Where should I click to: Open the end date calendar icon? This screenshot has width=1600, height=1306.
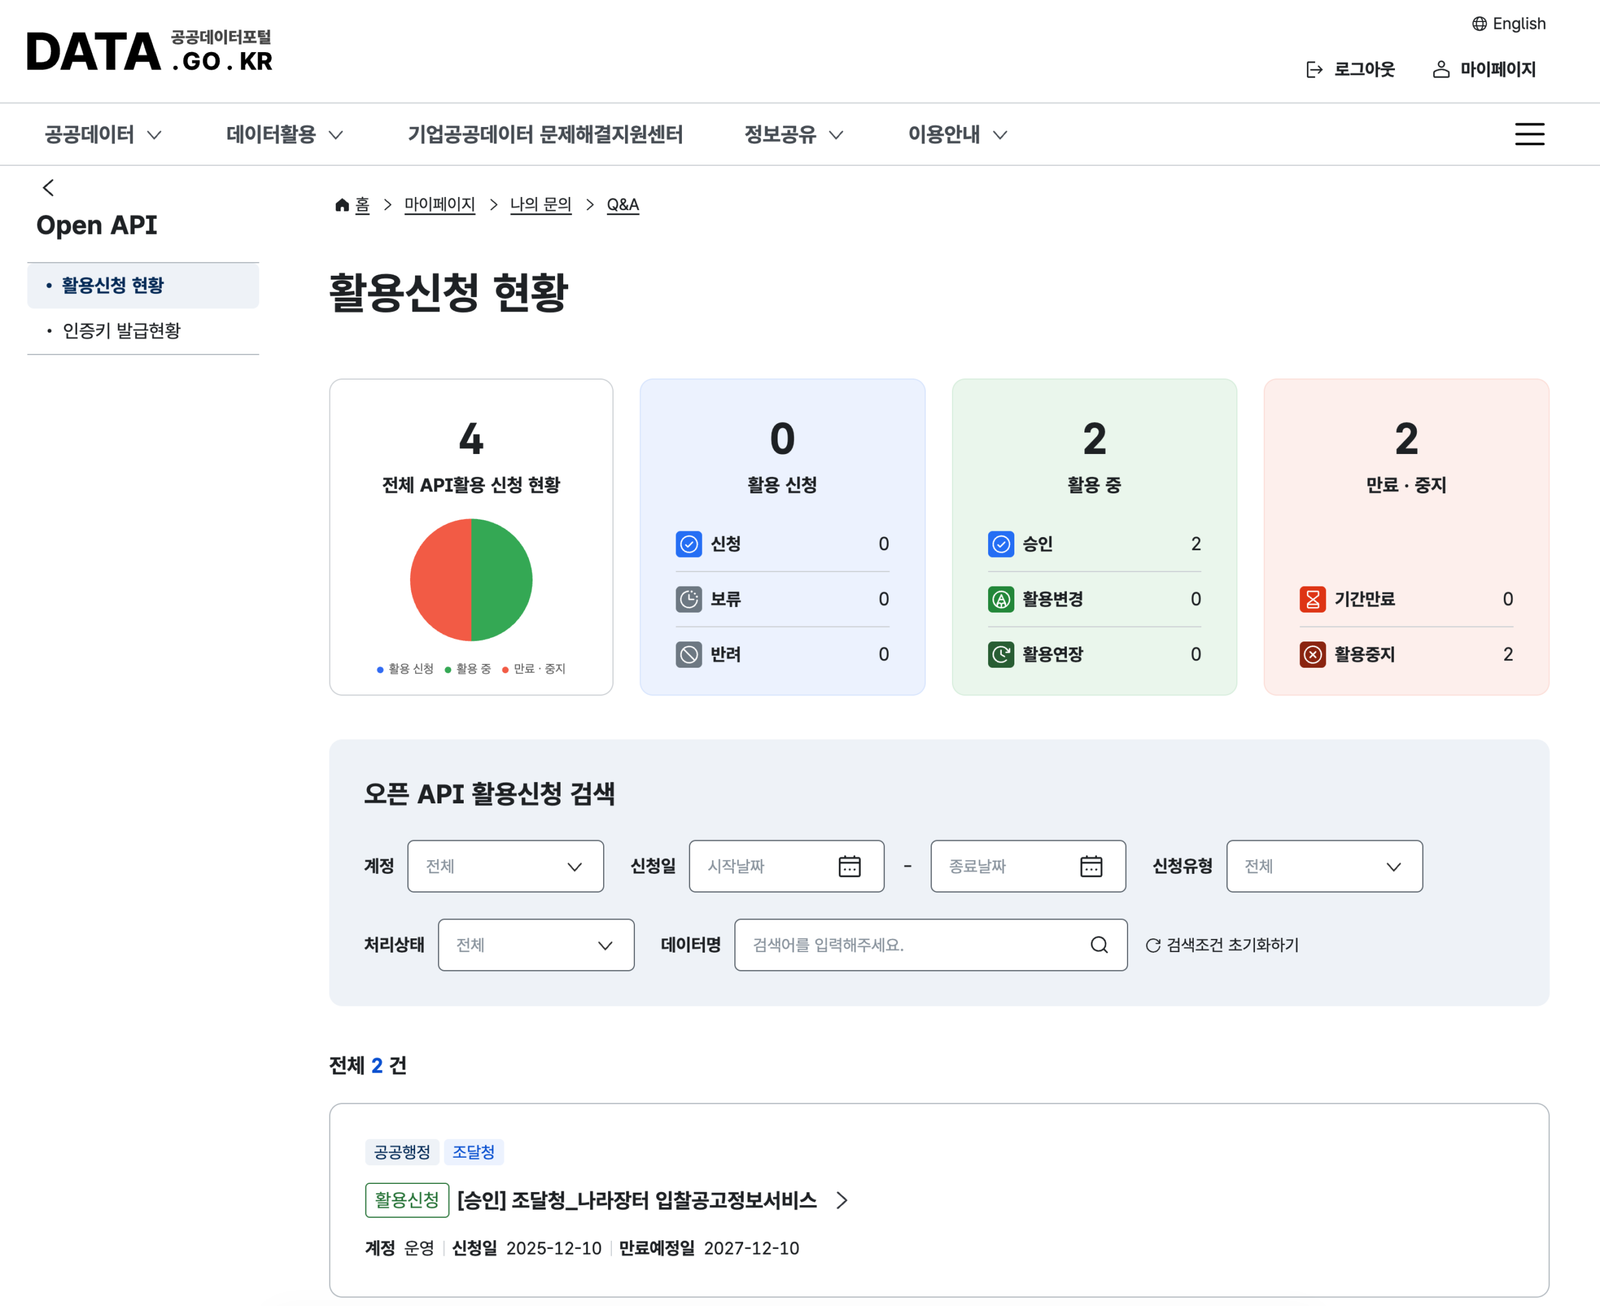(1091, 866)
